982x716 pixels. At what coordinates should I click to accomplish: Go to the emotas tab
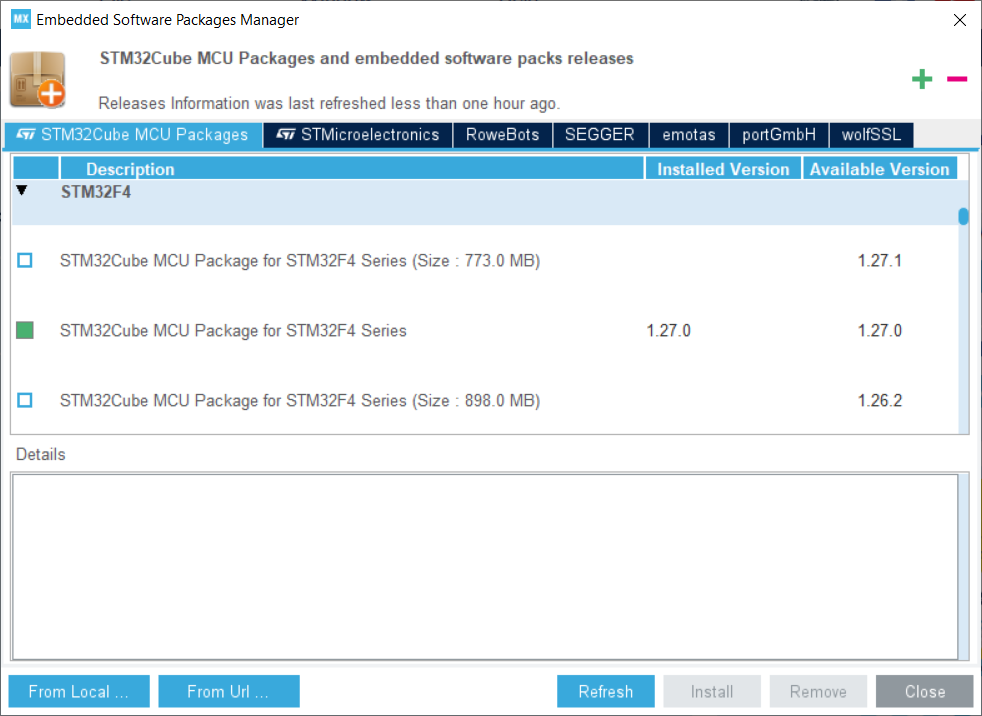689,135
